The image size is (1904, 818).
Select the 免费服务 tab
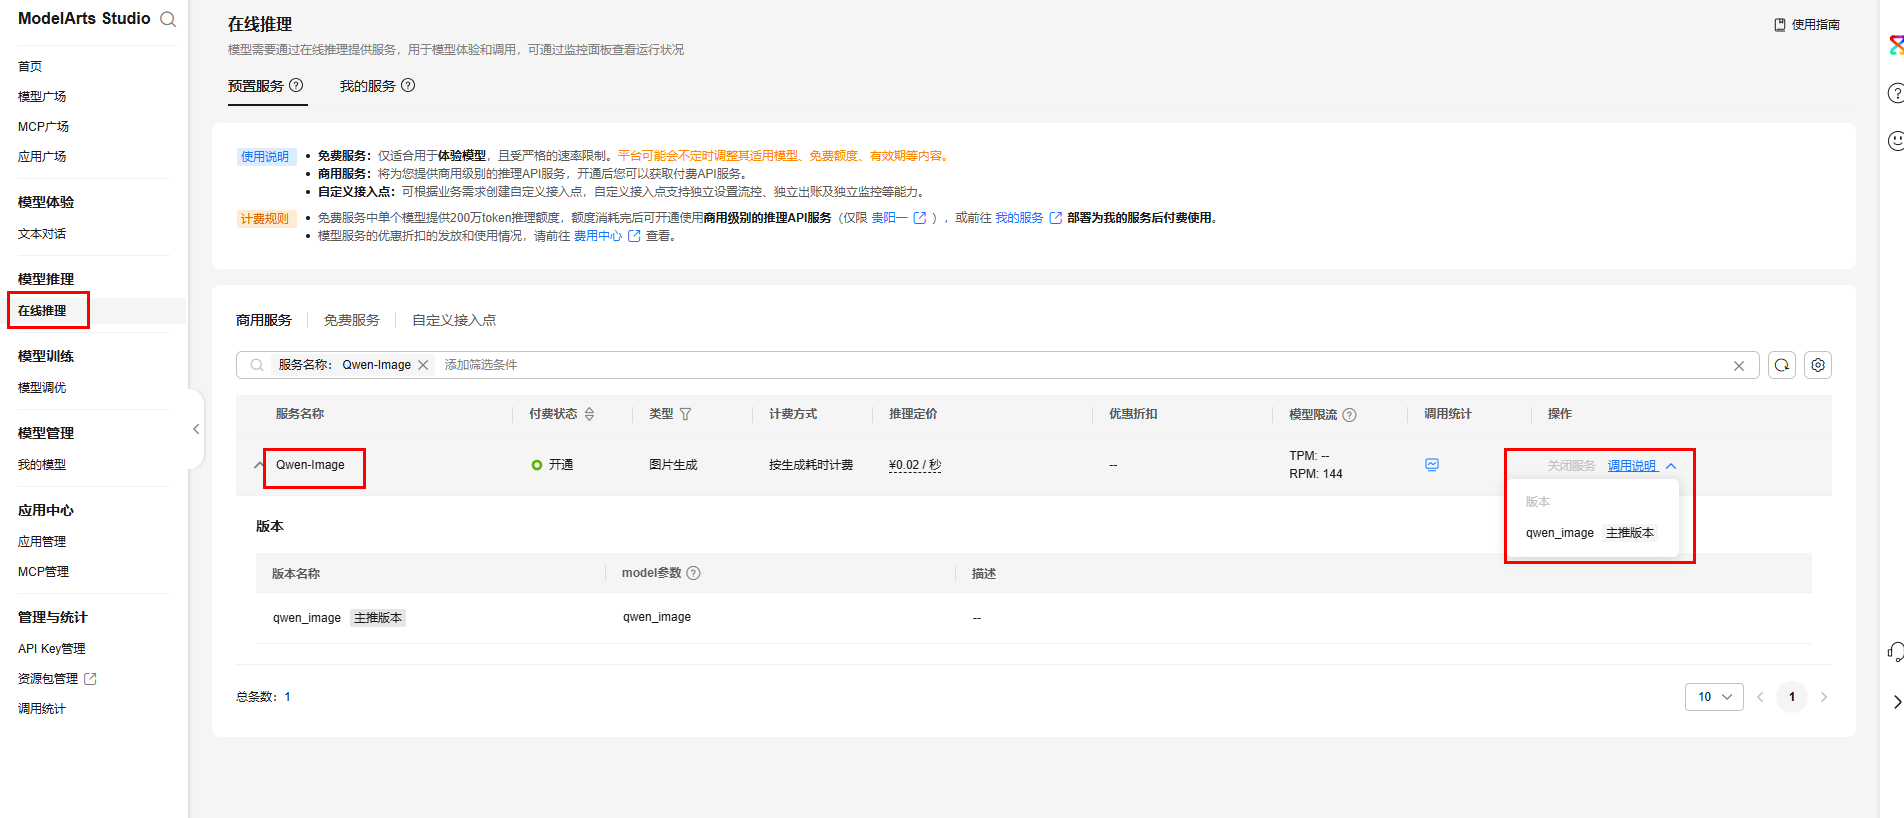(352, 320)
